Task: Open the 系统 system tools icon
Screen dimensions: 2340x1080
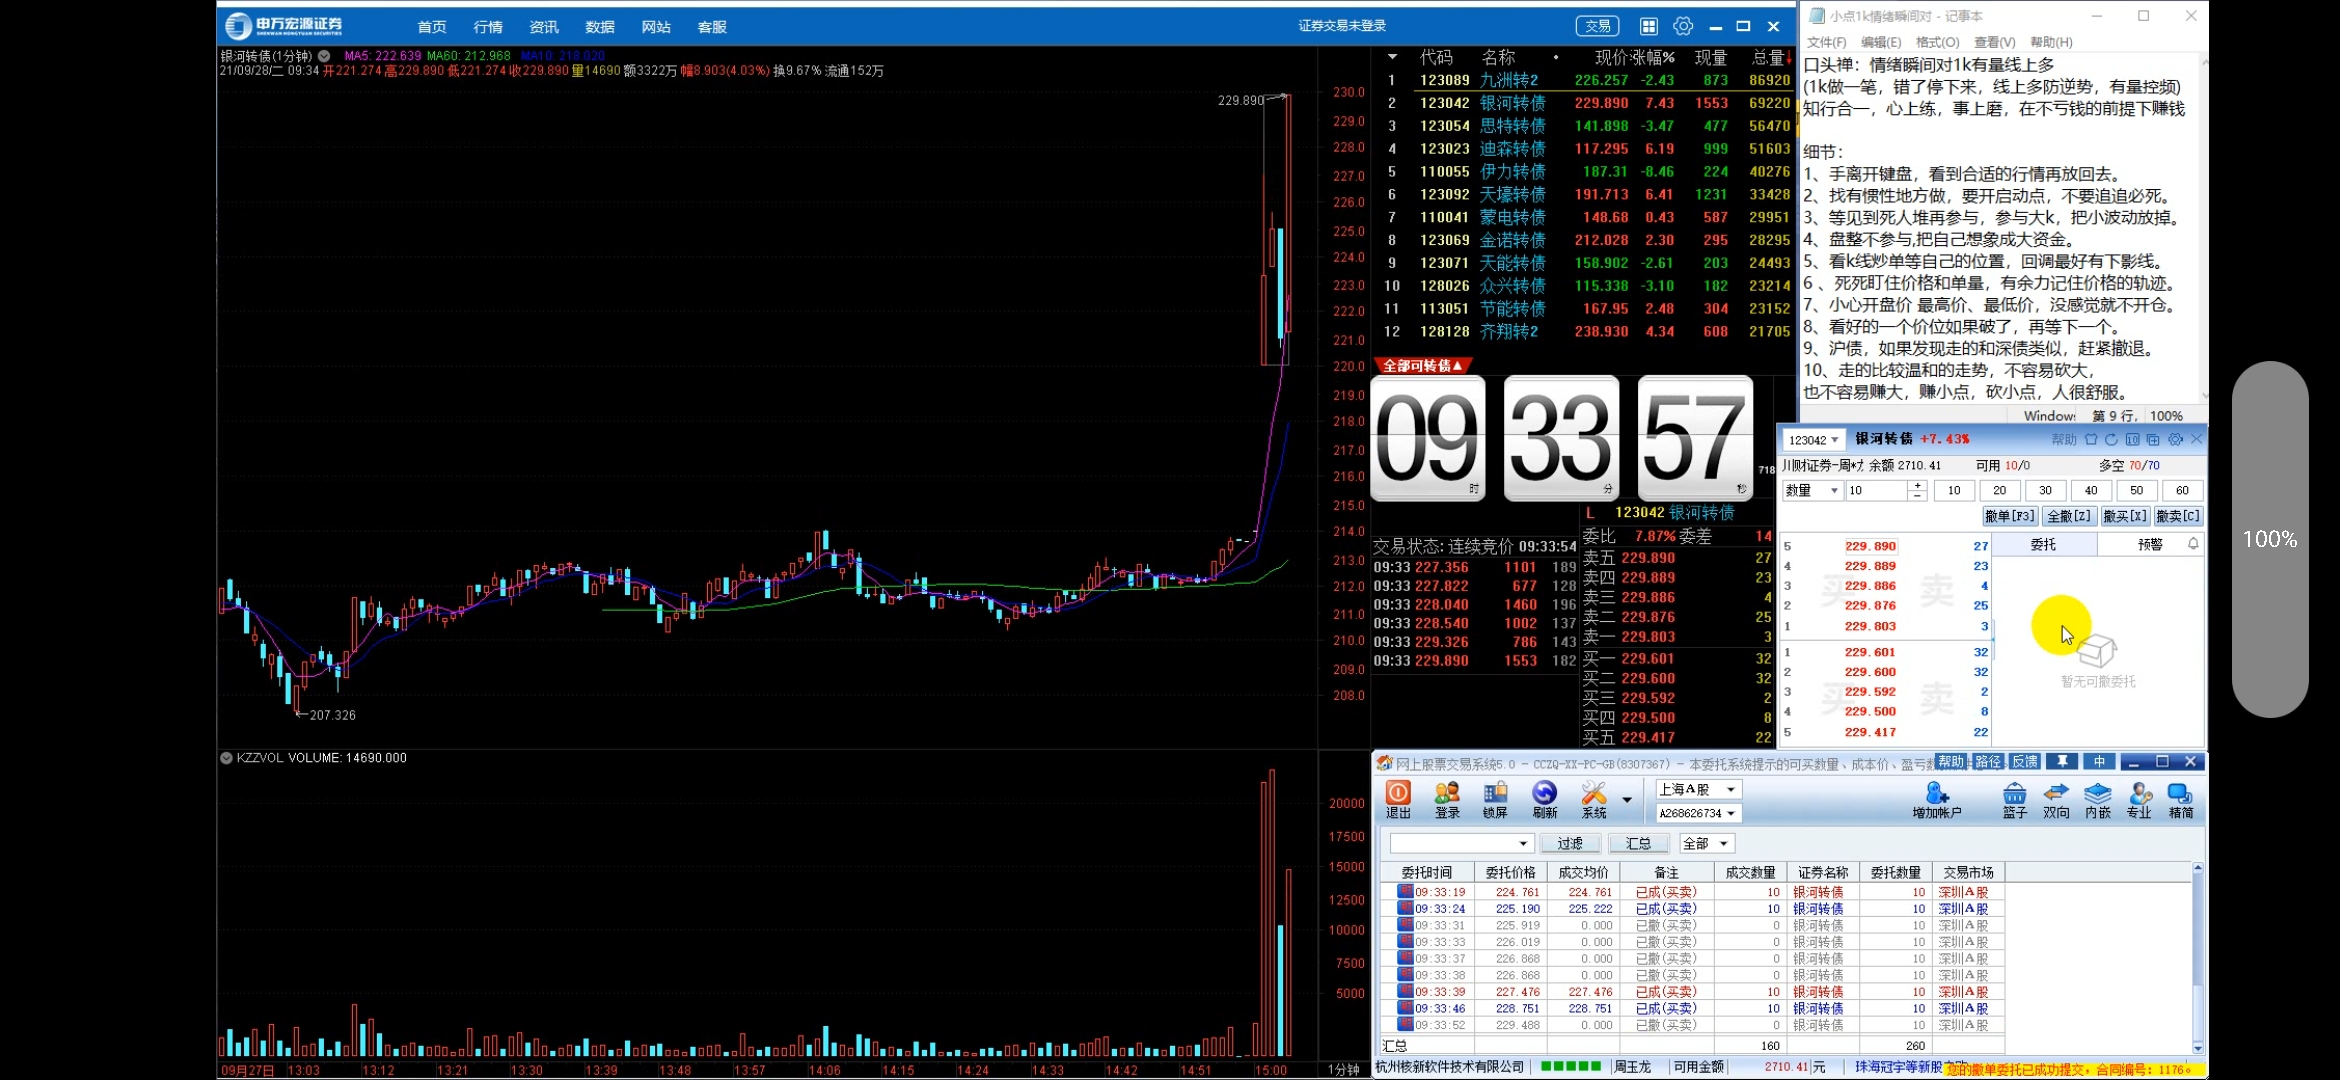Action: [x=1594, y=800]
